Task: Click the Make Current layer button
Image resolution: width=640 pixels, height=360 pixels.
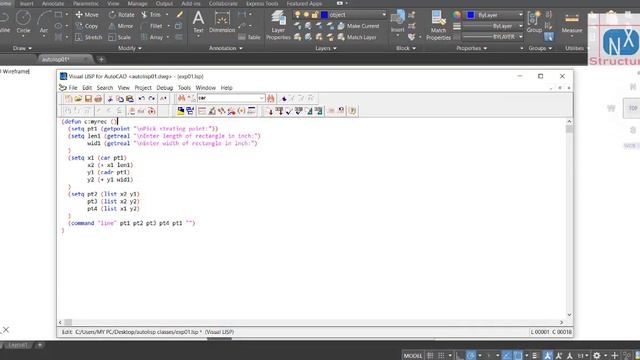Action: tap(359, 26)
